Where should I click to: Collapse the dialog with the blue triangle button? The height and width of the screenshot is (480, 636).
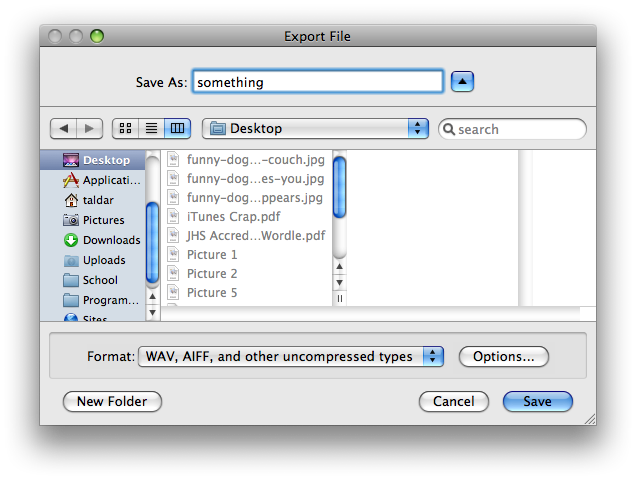462,82
